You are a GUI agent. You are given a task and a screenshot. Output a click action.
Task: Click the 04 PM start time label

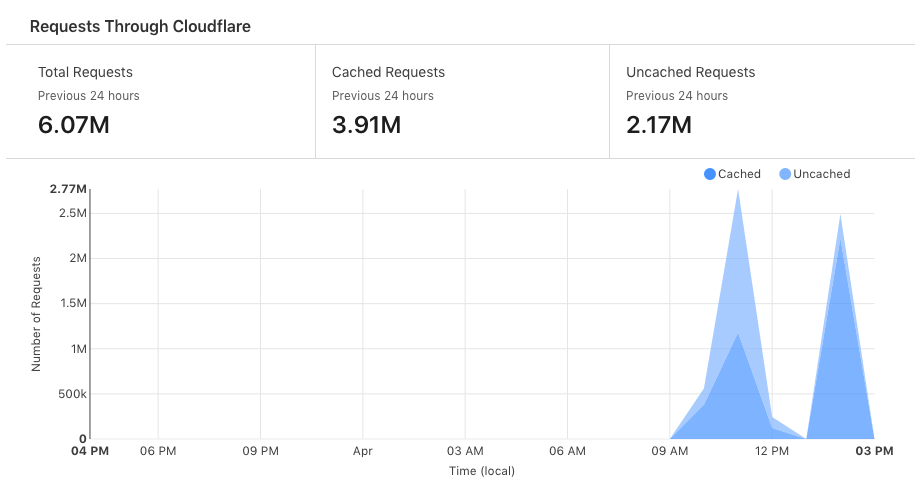pos(90,452)
